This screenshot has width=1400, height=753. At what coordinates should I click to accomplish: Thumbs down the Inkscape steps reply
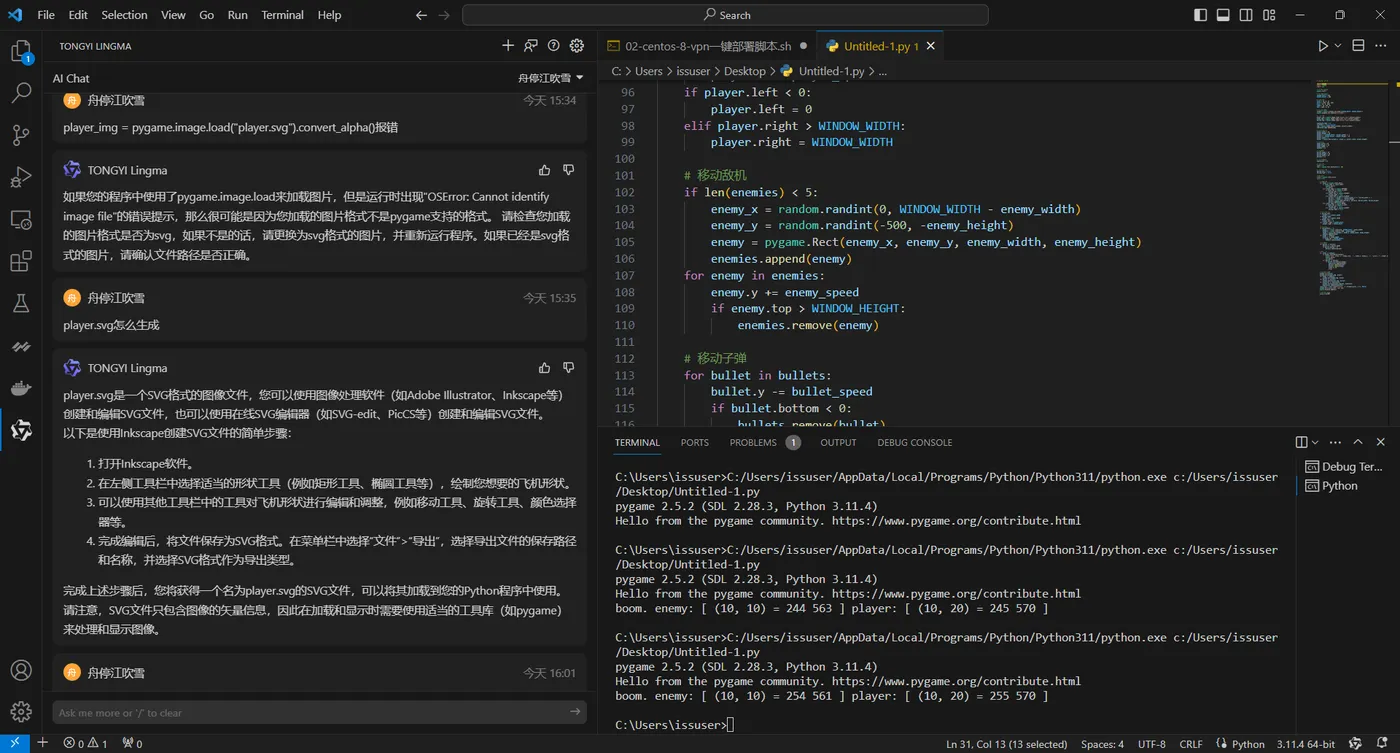point(568,368)
